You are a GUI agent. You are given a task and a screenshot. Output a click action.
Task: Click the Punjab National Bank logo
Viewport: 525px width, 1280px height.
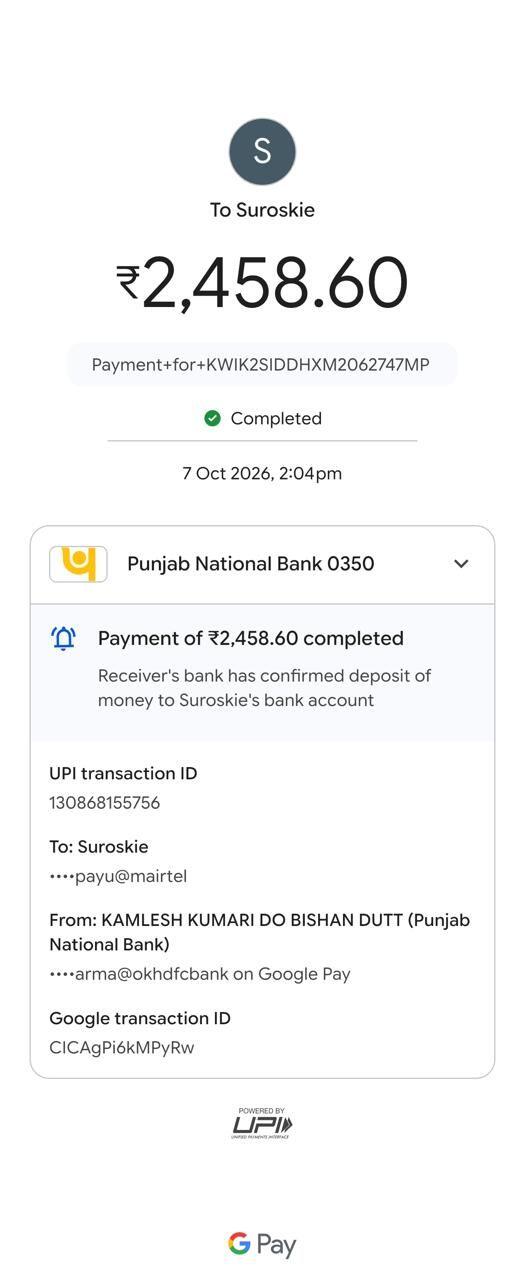(x=78, y=564)
